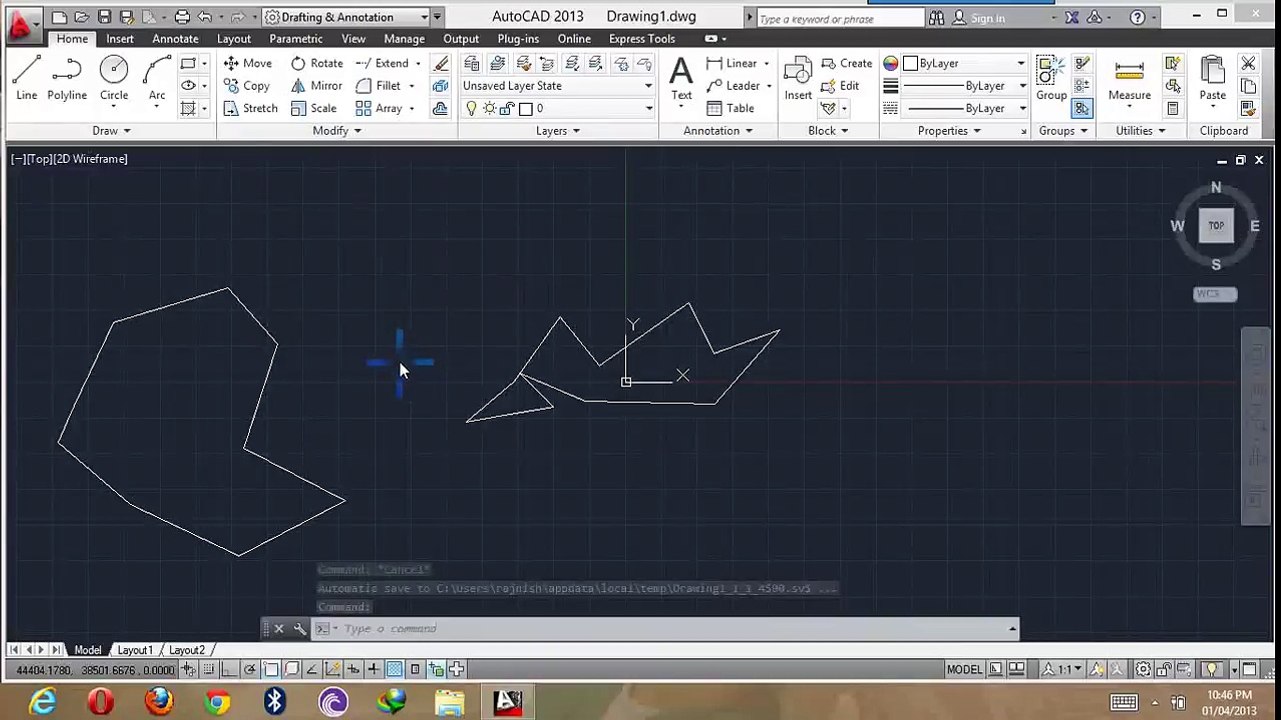Screen dimensions: 1281x720
Task: Click the Linear dimension tool
Action: (x=732, y=63)
